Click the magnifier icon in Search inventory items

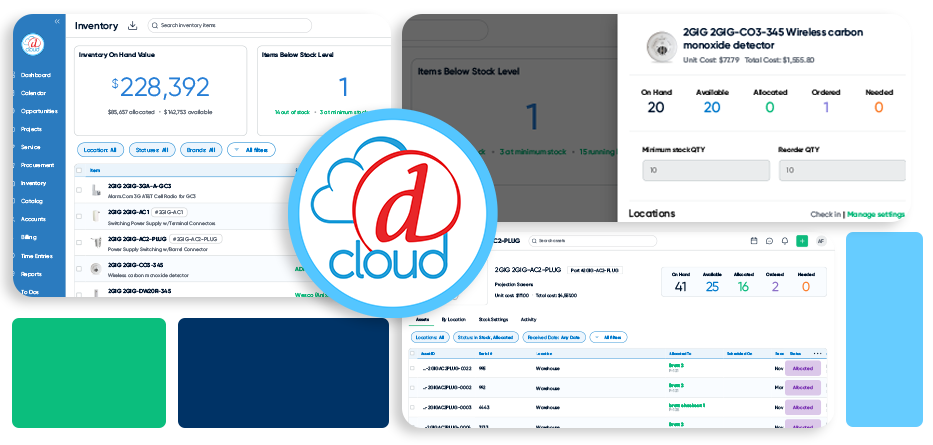pos(155,26)
